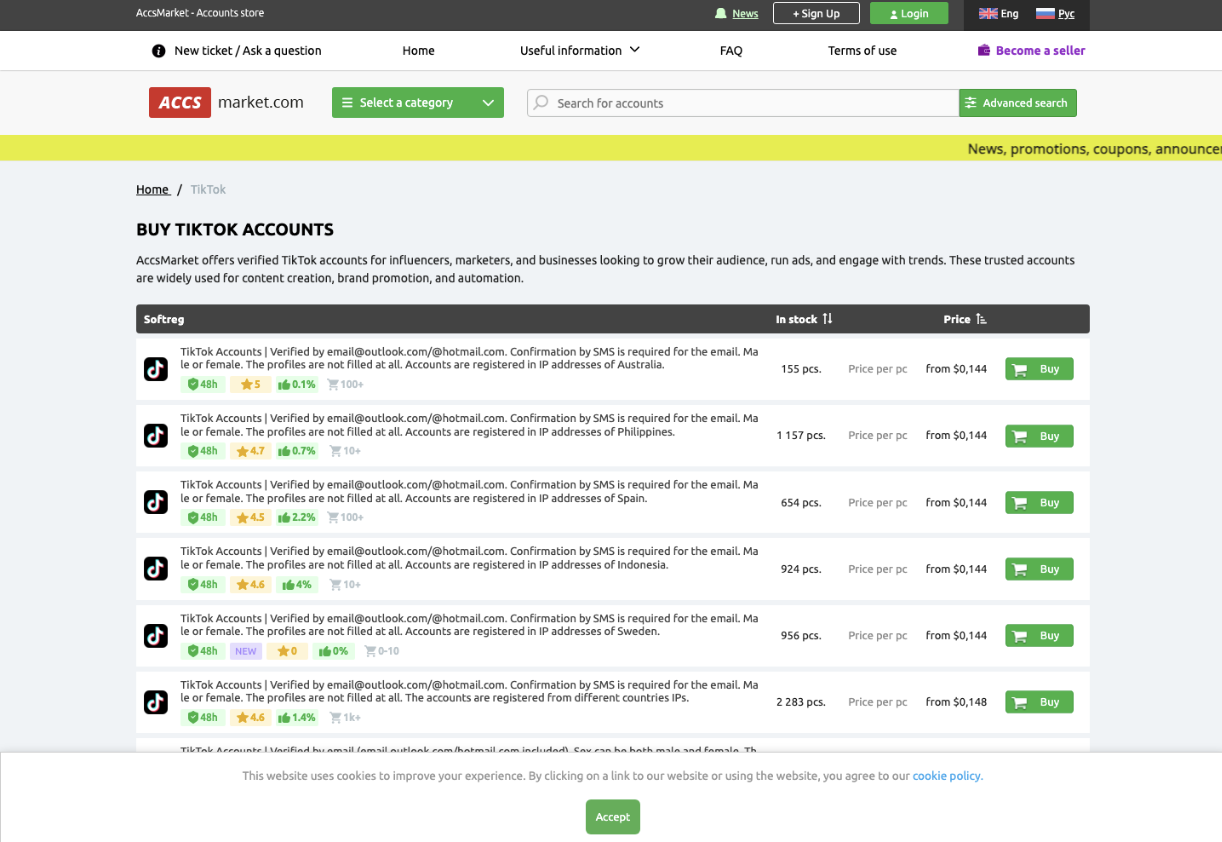Screen dimensions: 1222x842
Task: Open the cookie policy link
Action: pyautogui.click(x=947, y=776)
